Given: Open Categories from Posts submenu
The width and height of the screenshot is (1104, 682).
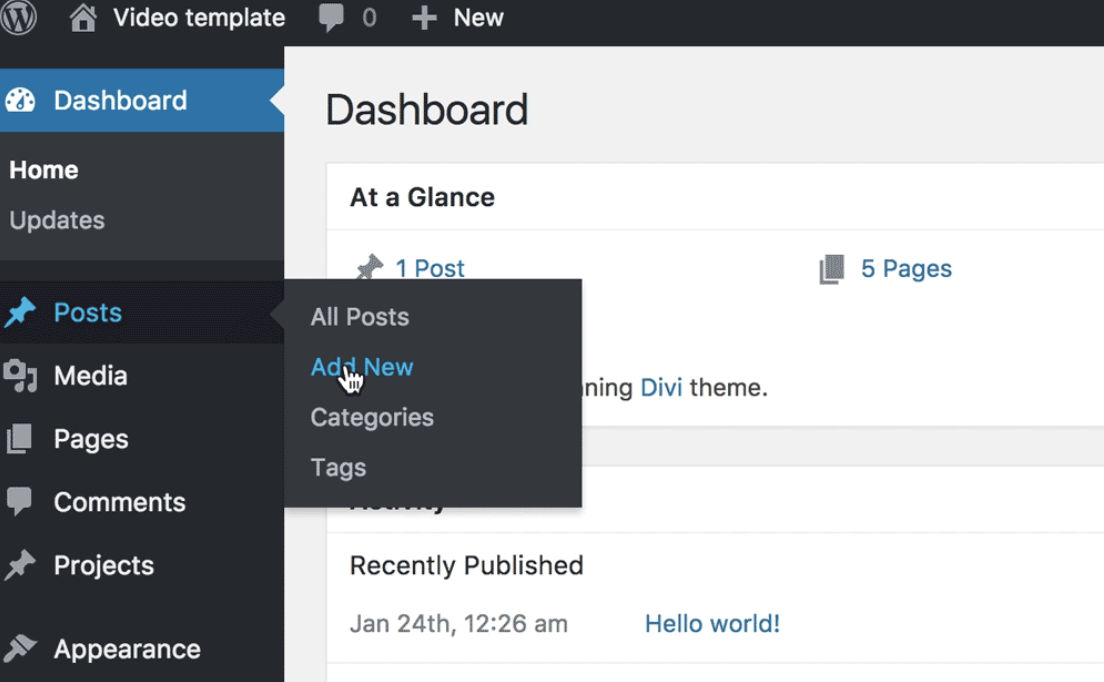Looking at the screenshot, I should click(372, 417).
